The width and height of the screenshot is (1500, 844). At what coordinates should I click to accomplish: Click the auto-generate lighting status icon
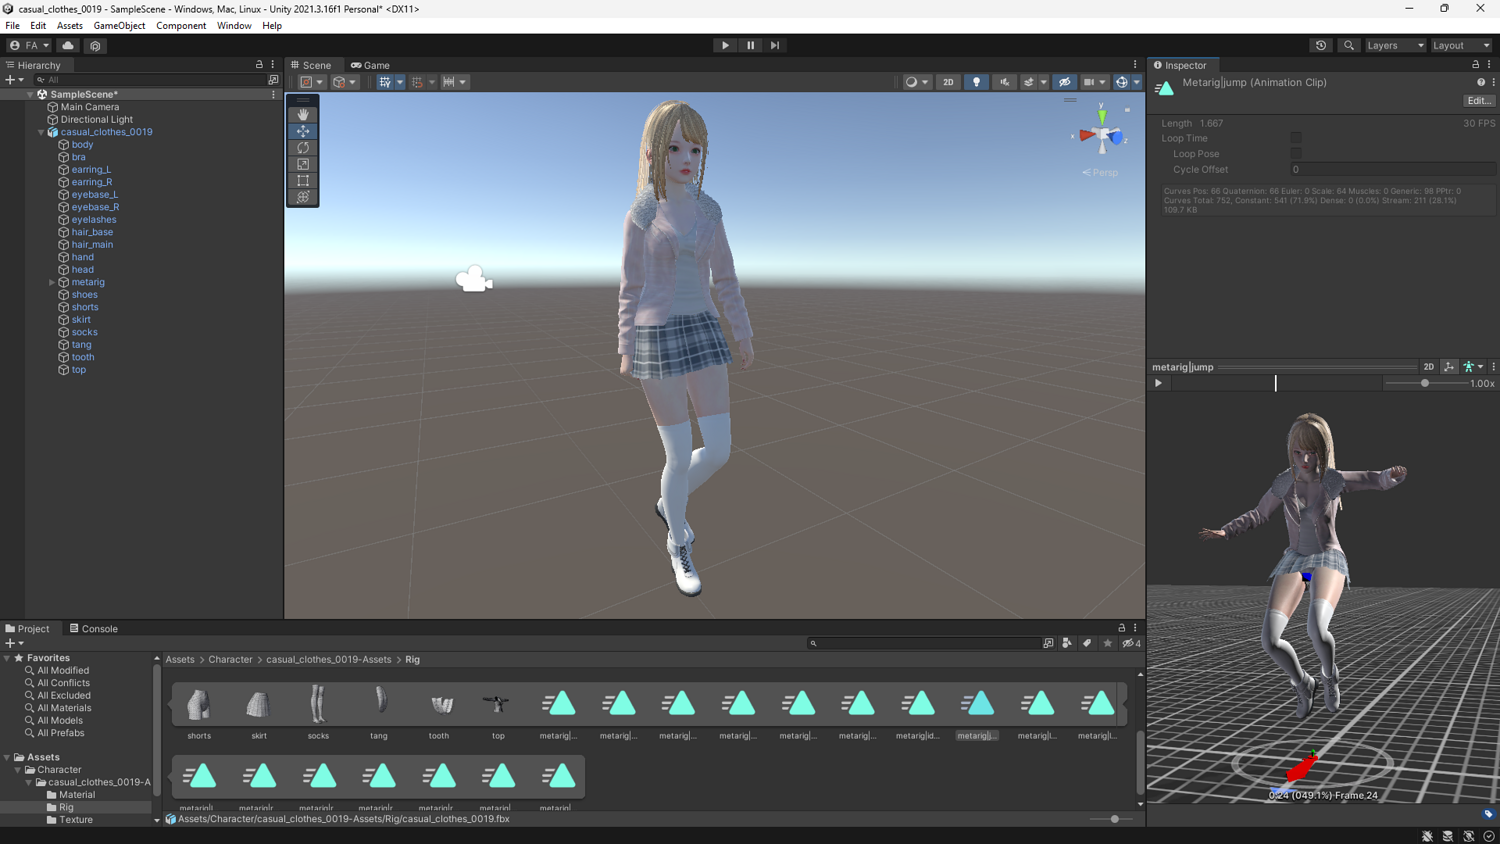(1469, 836)
